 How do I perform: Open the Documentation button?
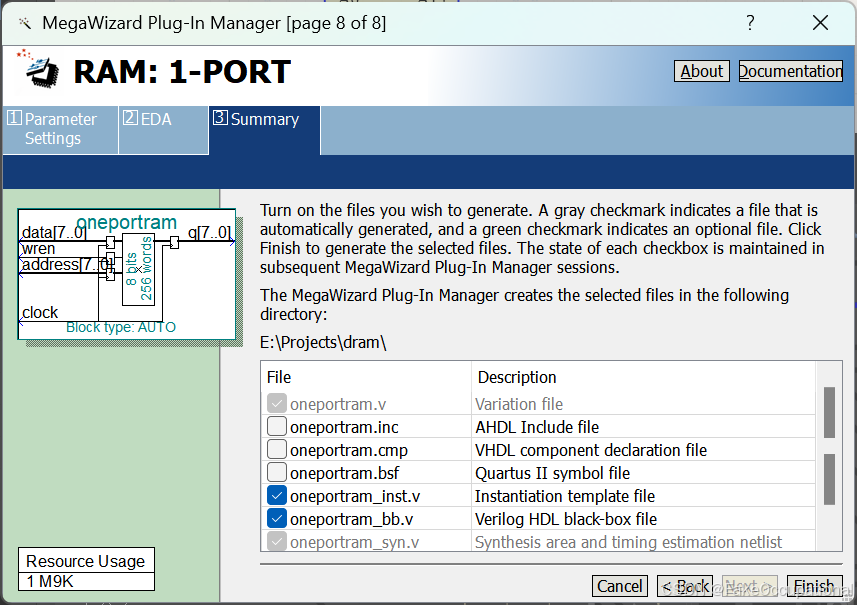[790, 71]
